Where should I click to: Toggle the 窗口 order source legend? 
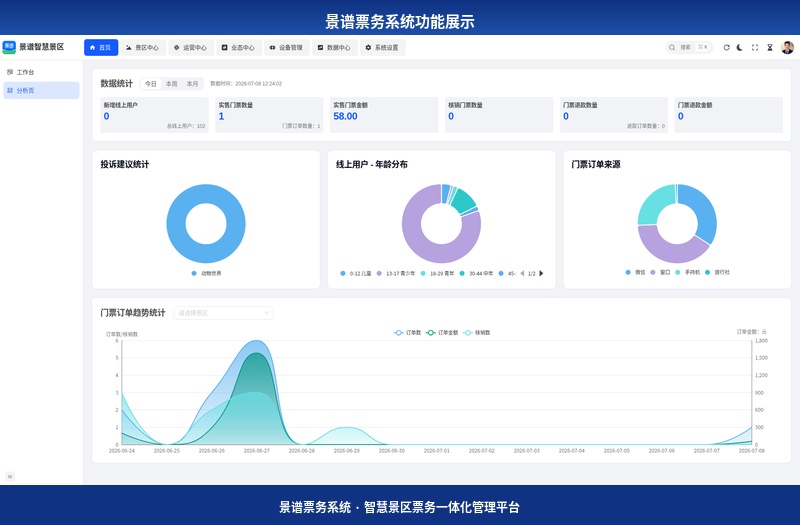[660, 272]
